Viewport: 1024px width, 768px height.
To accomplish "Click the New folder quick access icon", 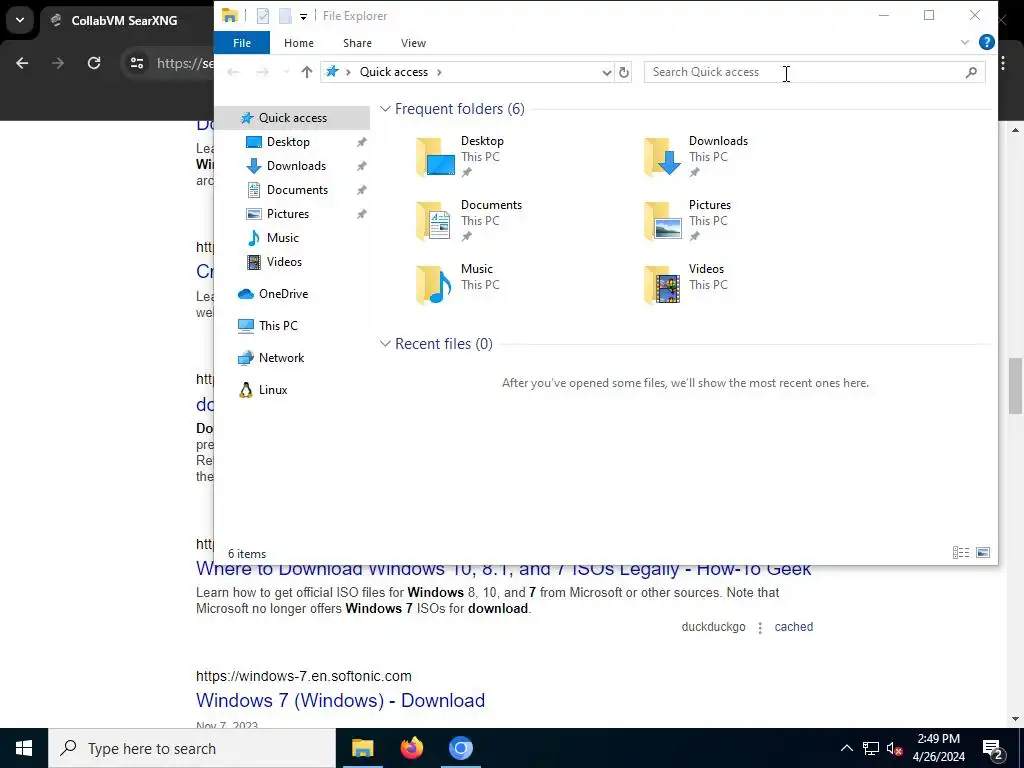I will [285, 16].
